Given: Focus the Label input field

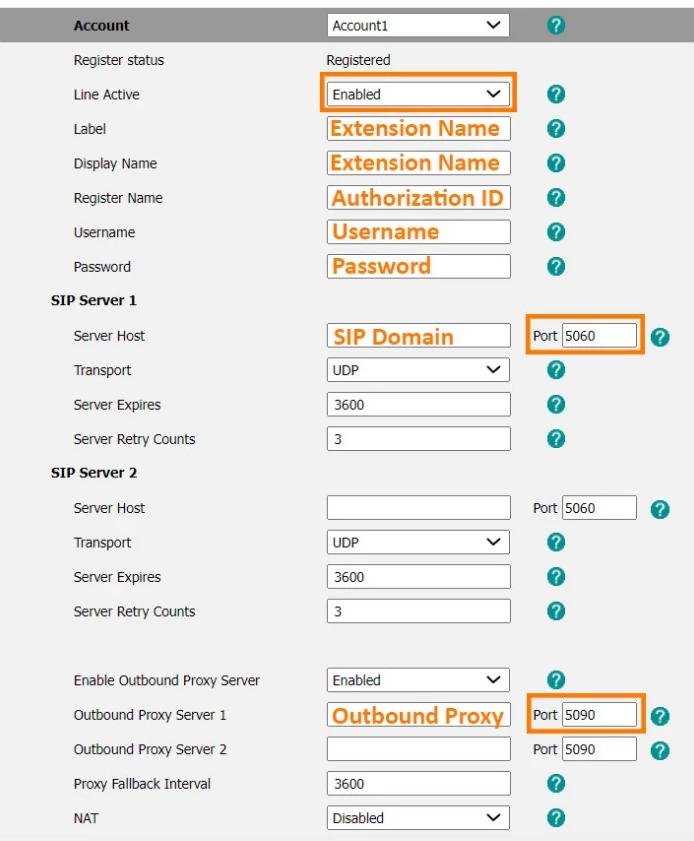Looking at the screenshot, I should tap(418, 129).
